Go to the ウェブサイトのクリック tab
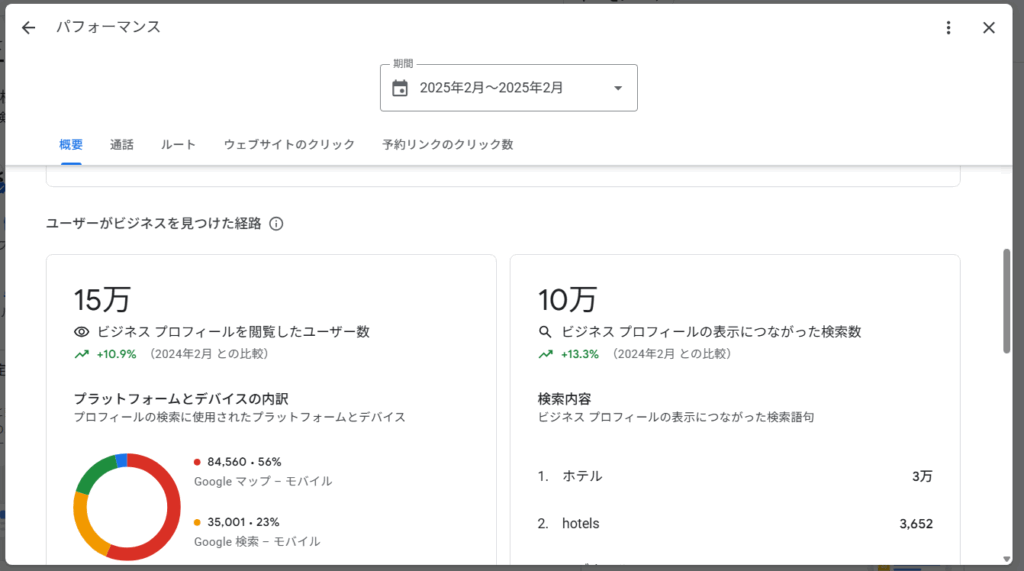The width and height of the screenshot is (1024, 571). tap(289, 145)
